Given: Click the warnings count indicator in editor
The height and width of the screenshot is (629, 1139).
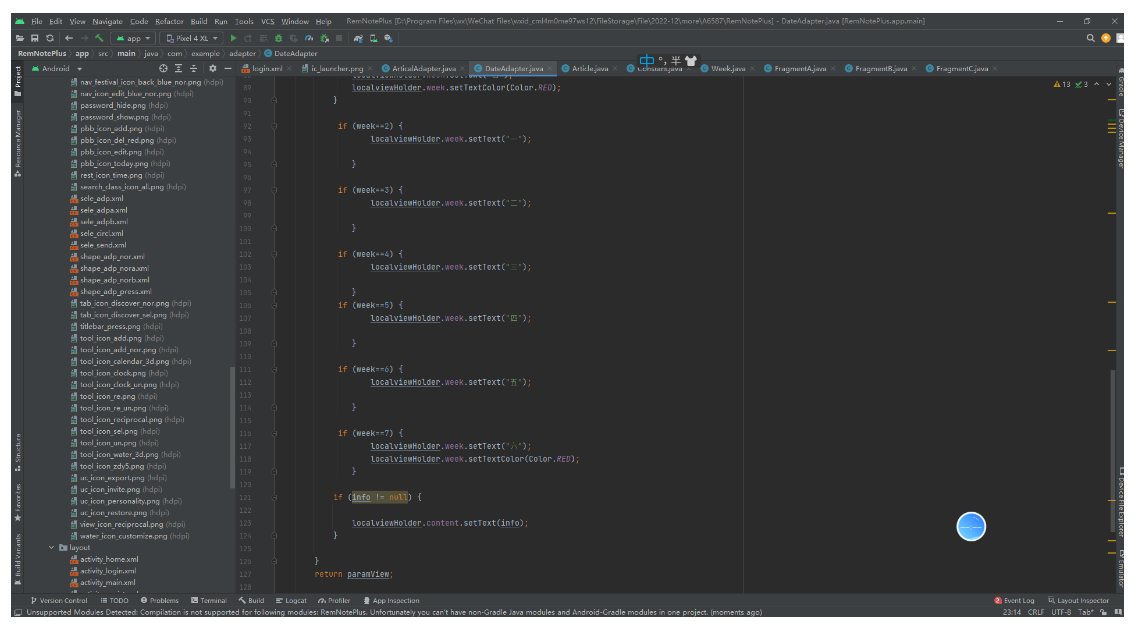Looking at the screenshot, I should point(1061,84).
